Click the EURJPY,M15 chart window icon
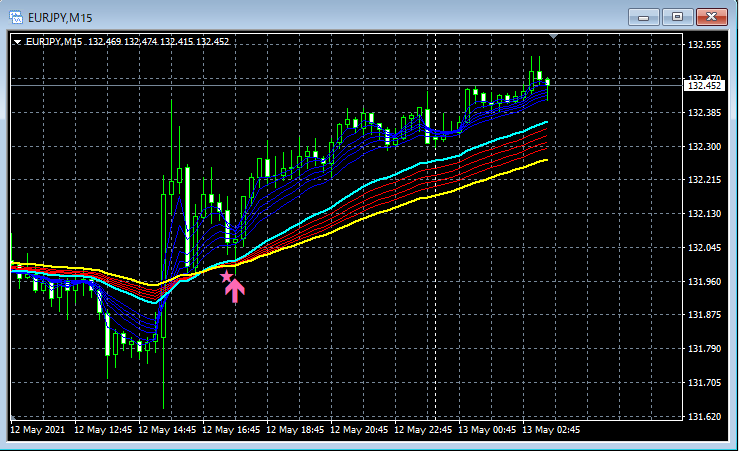The width and height of the screenshot is (740, 451). [x=16, y=18]
